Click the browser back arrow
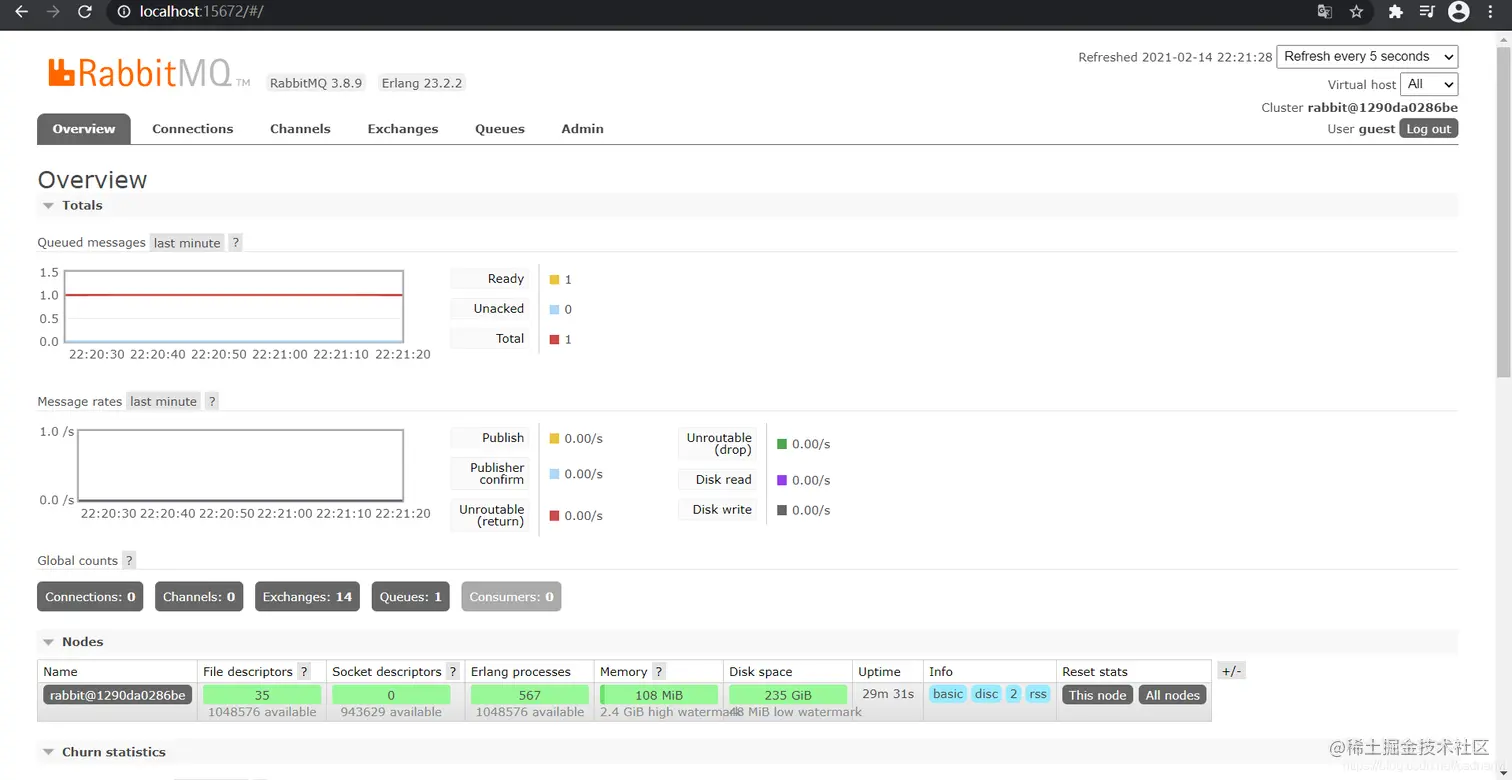Screen dimensions: 1512x780 pos(21,12)
